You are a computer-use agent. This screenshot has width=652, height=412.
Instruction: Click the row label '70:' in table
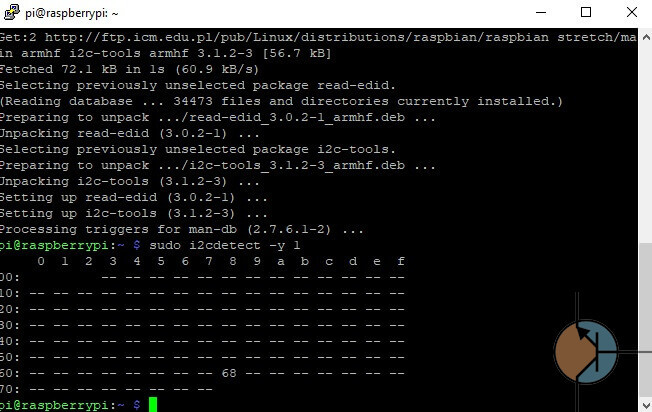pos(10,389)
